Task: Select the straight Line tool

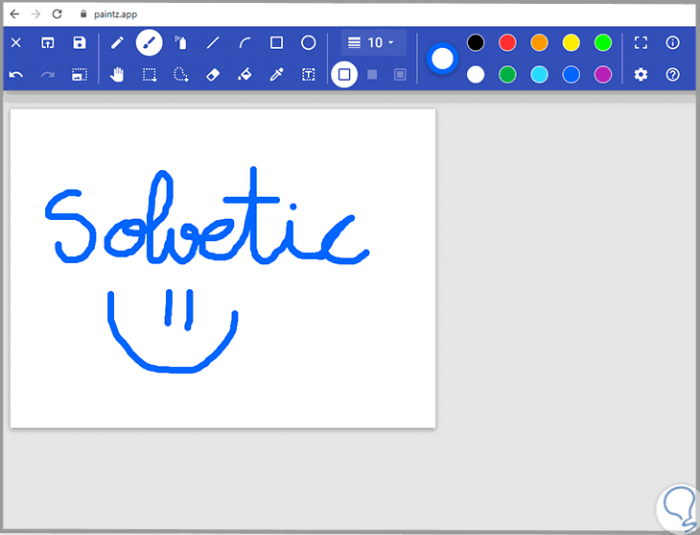Action: pos(213,43)
